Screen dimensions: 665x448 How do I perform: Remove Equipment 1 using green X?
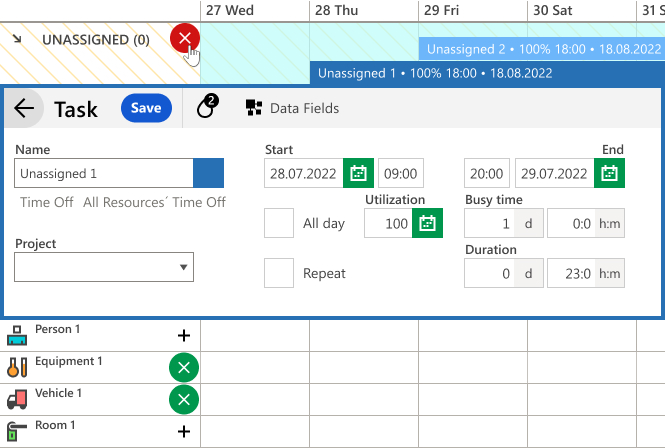pyautogui.click(x=184, y=367)
